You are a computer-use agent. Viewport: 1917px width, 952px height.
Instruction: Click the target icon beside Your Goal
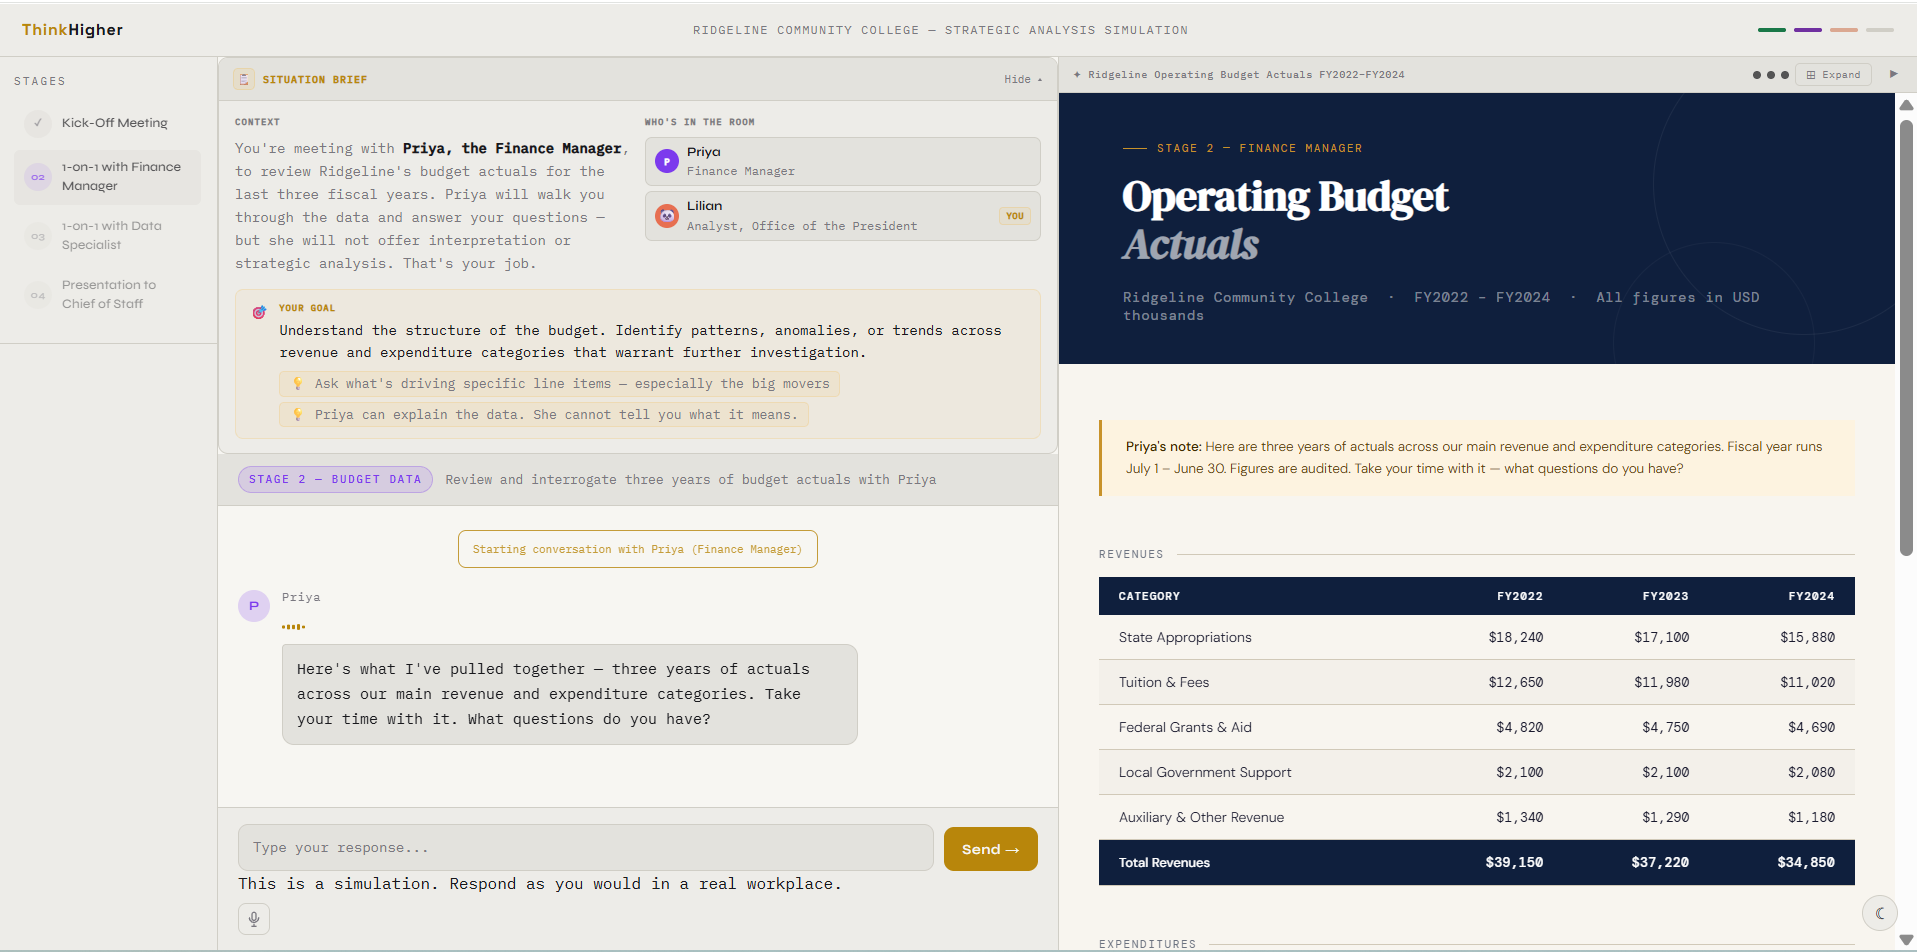pos(259,312)
